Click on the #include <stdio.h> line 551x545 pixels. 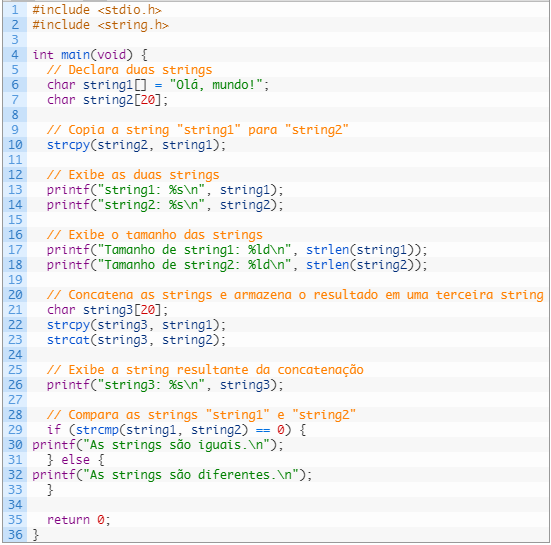click(x=97, y=10)
